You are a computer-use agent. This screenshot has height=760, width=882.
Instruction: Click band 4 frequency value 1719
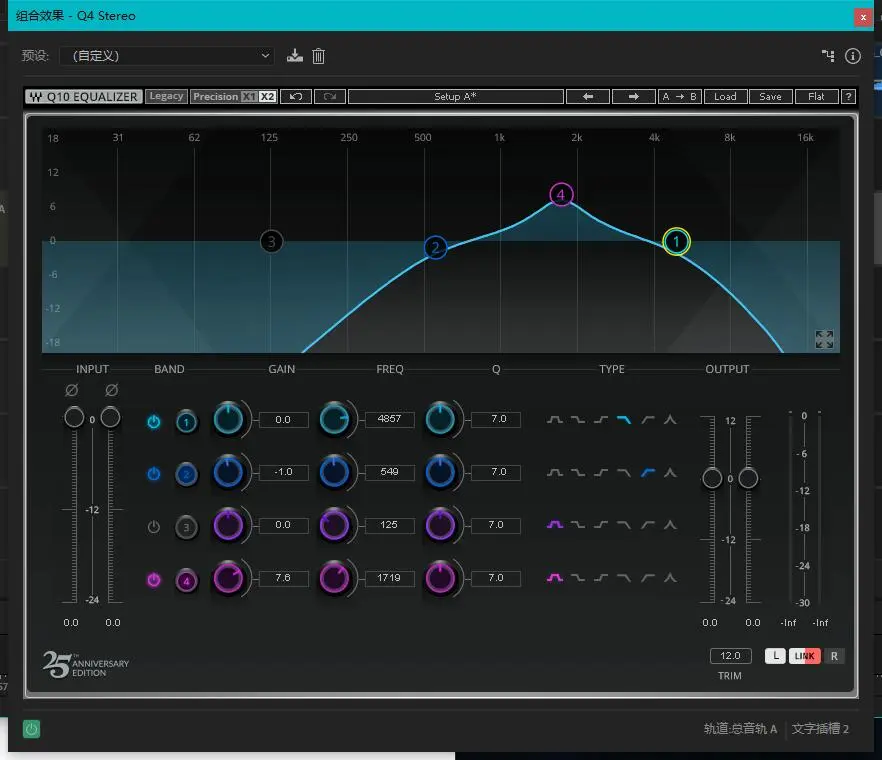[389, 578]
